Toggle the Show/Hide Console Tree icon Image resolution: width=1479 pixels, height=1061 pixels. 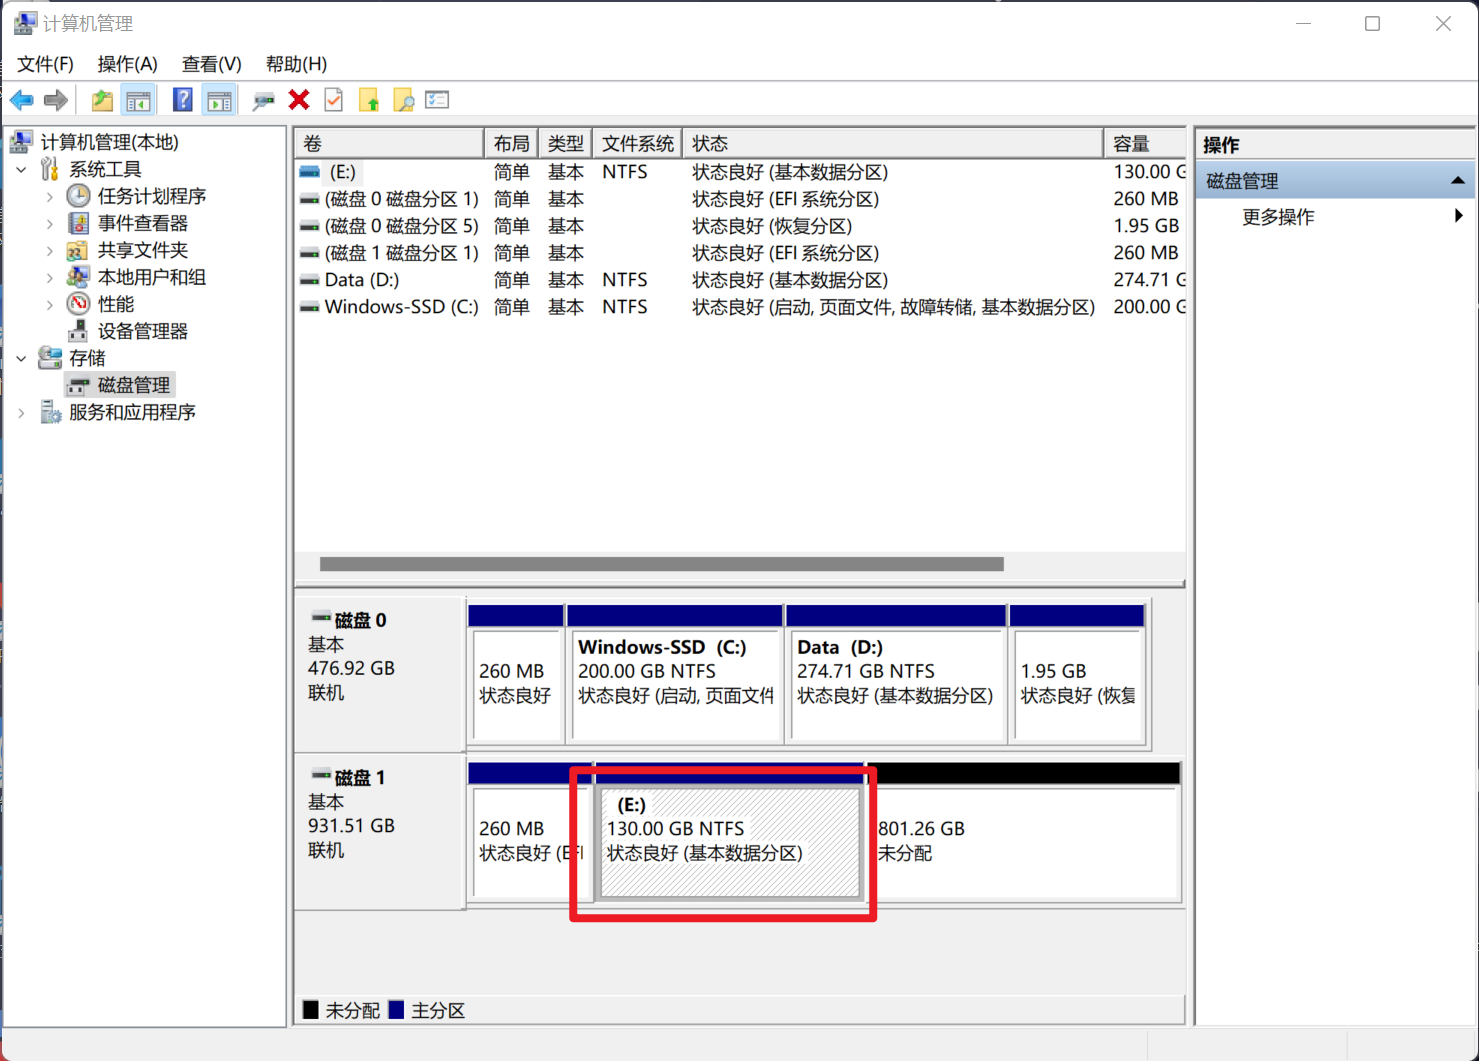pyautogui.click(x=138, y=100)
